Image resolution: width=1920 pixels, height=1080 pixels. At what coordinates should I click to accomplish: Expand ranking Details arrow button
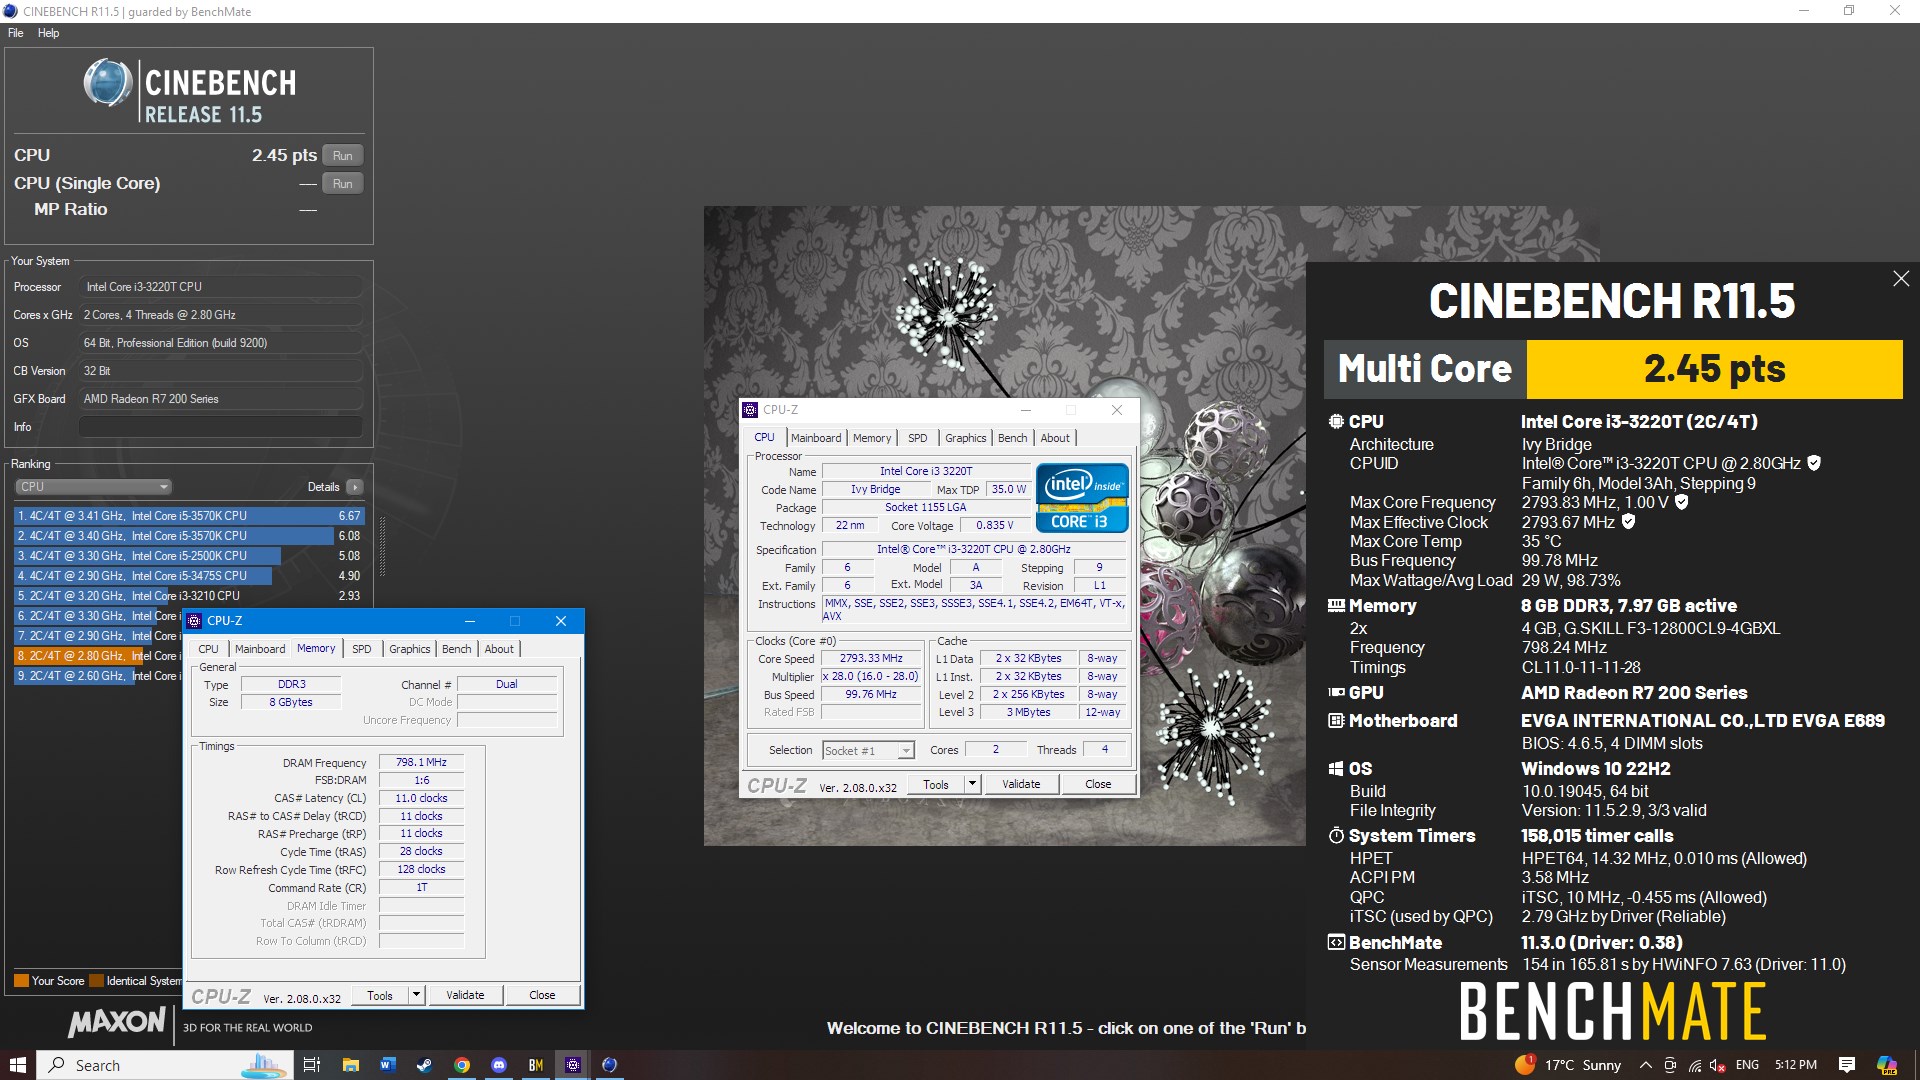pyautogui.click(x=355, y=487)
